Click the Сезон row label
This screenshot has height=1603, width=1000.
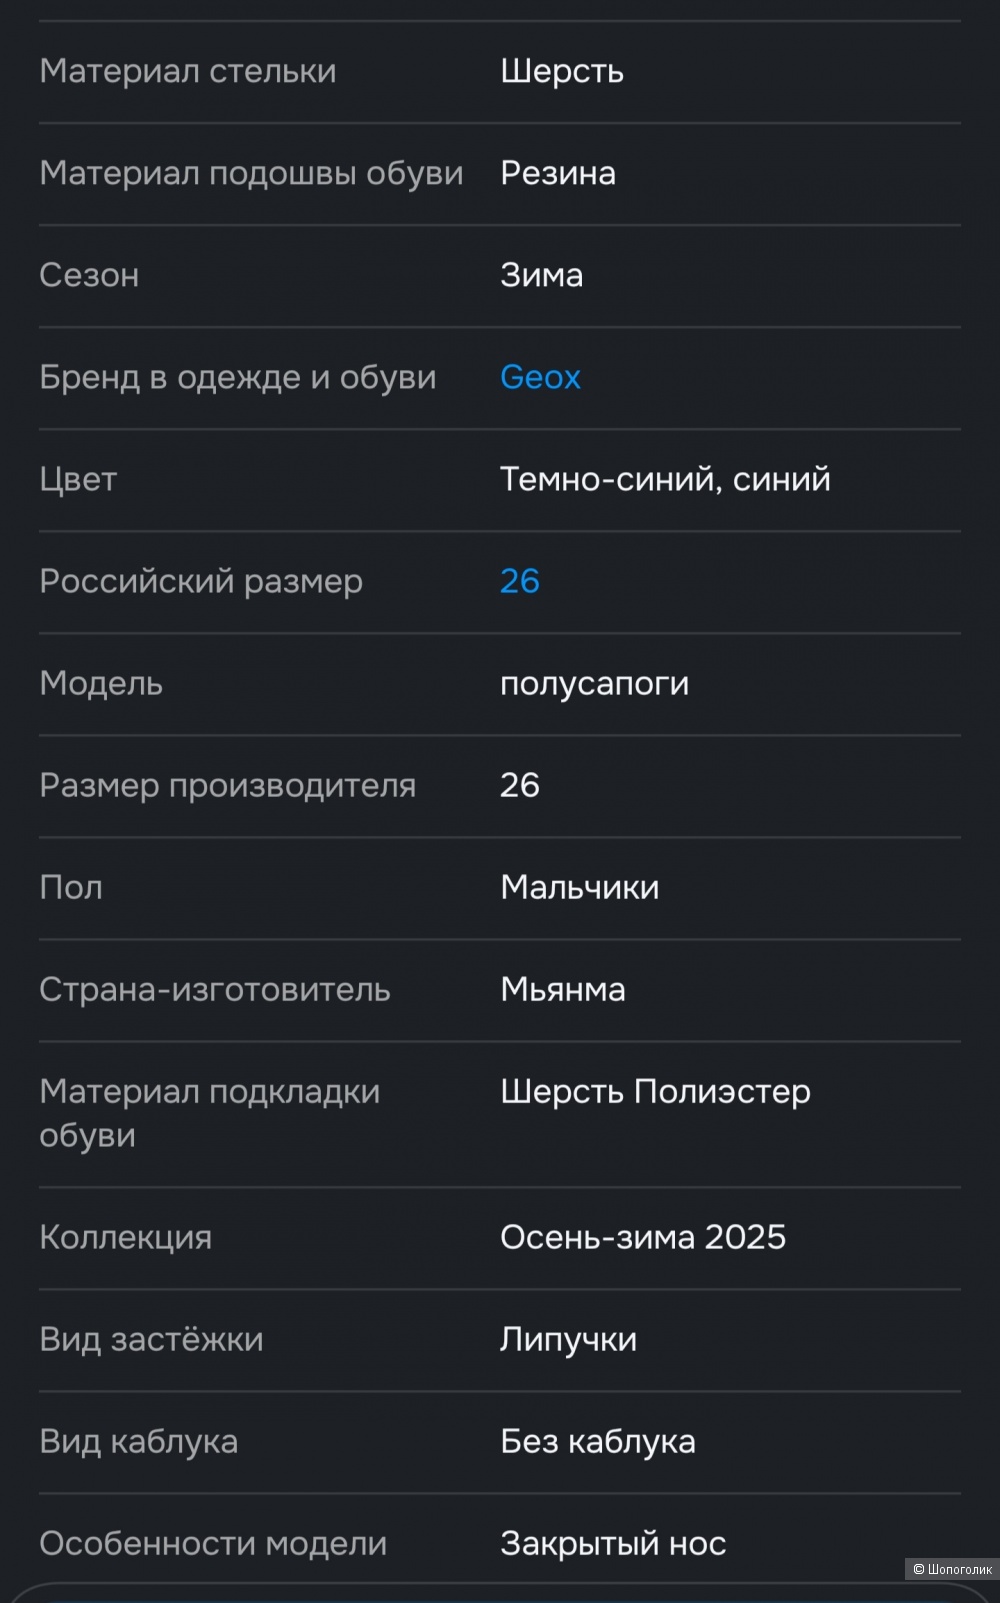click(x=89, y=275)
